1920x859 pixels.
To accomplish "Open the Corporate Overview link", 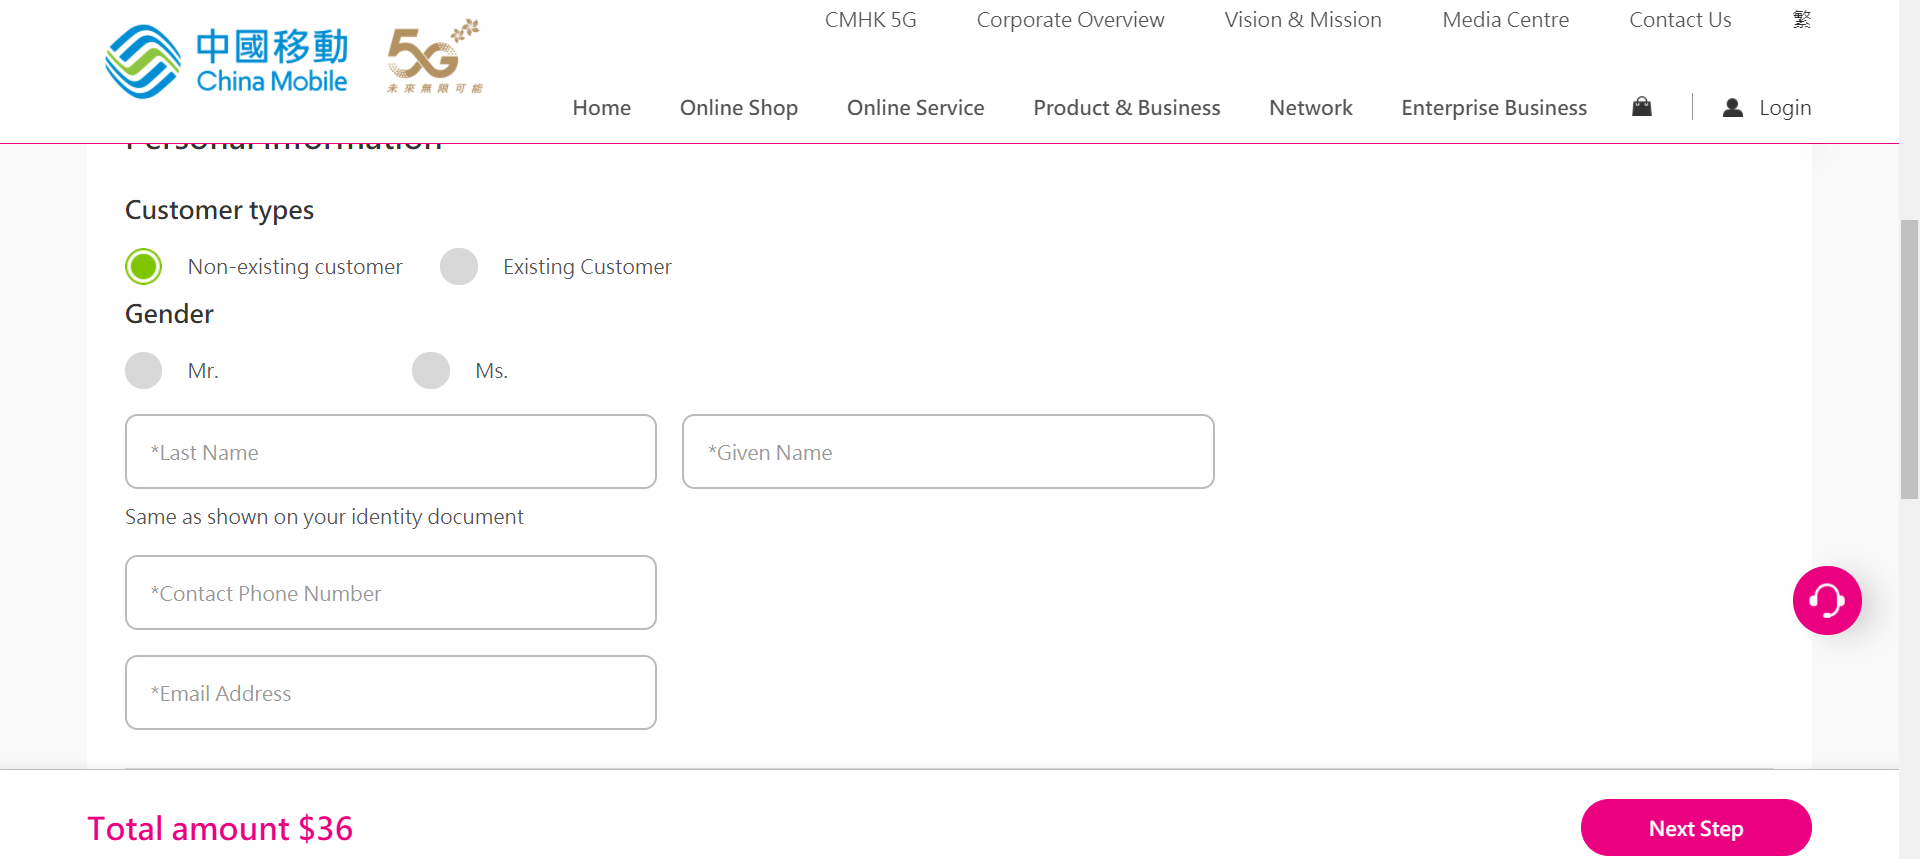I will (1070, 20).
